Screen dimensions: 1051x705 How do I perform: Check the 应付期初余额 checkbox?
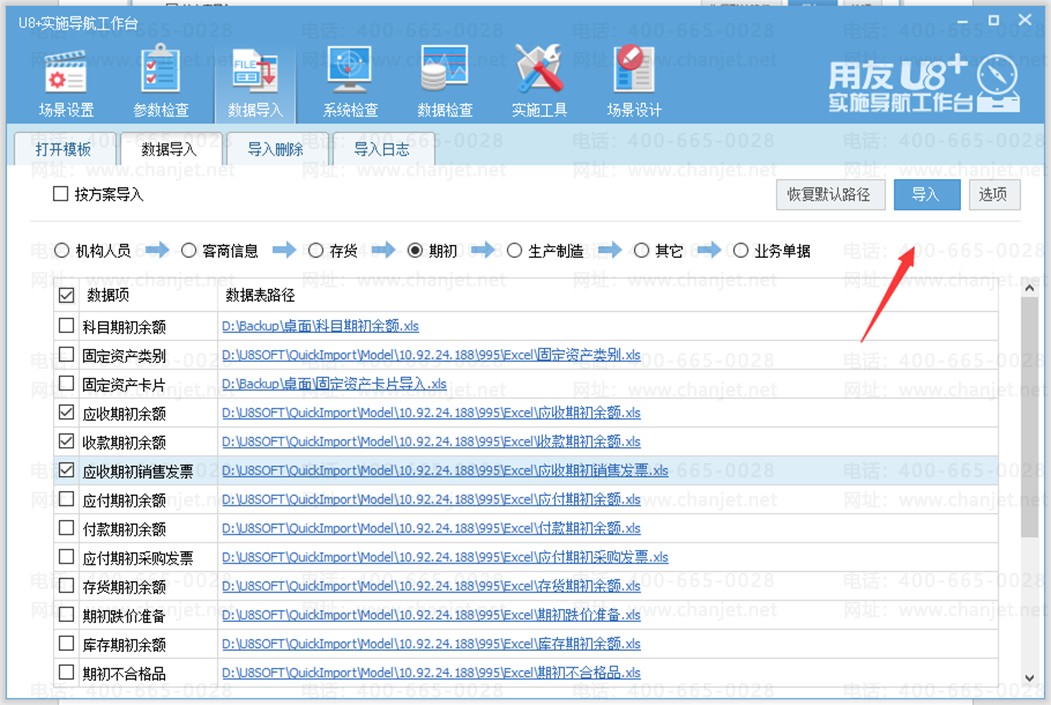coord(66,499)
